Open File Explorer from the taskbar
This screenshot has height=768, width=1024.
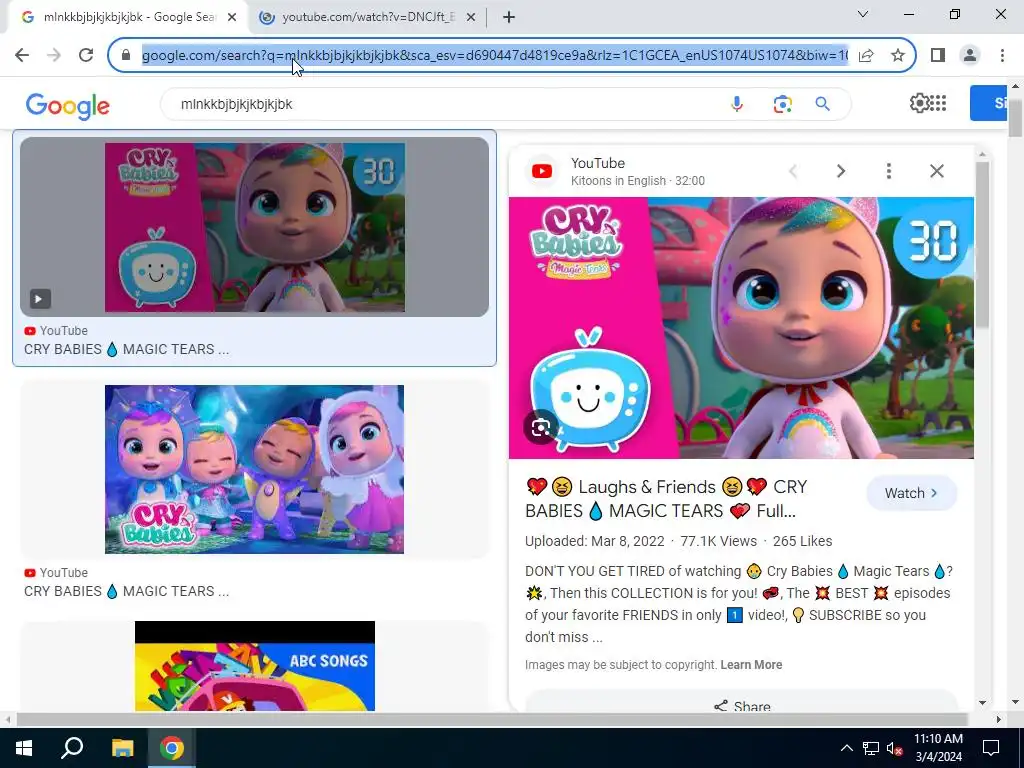(x=122, y=748)
